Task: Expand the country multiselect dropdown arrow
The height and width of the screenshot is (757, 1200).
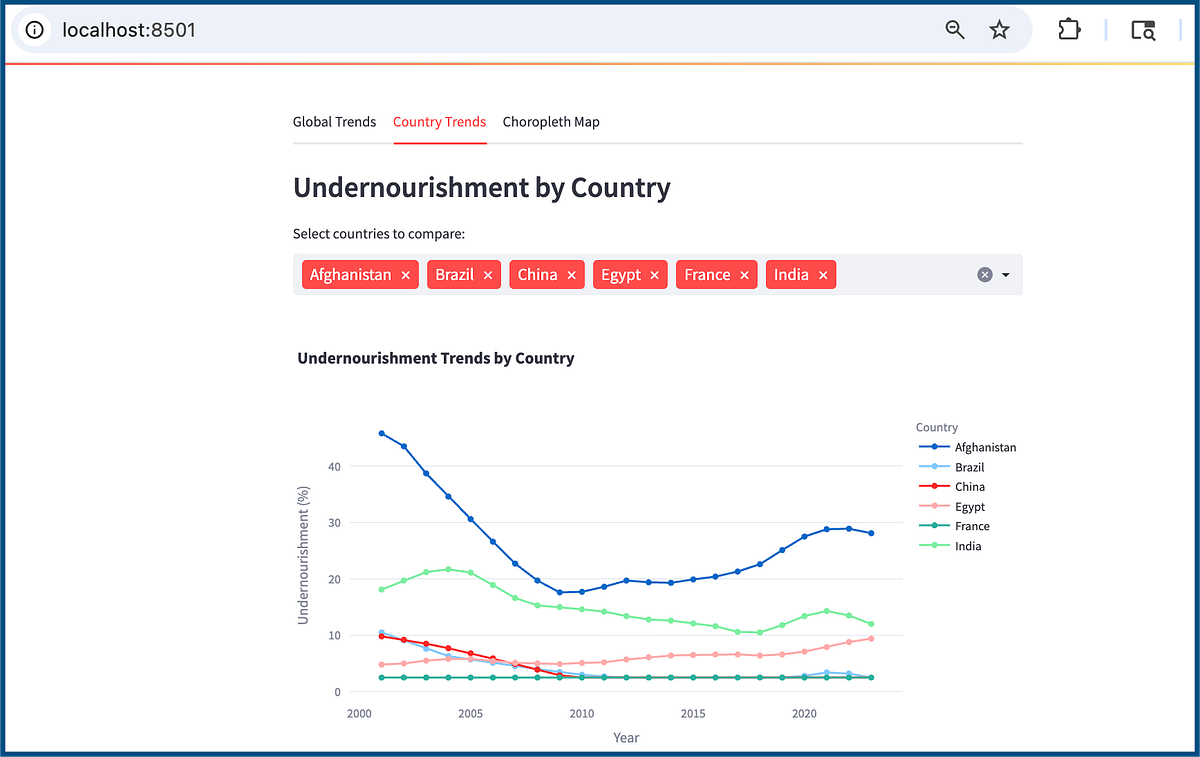Action: [1006, 275]
